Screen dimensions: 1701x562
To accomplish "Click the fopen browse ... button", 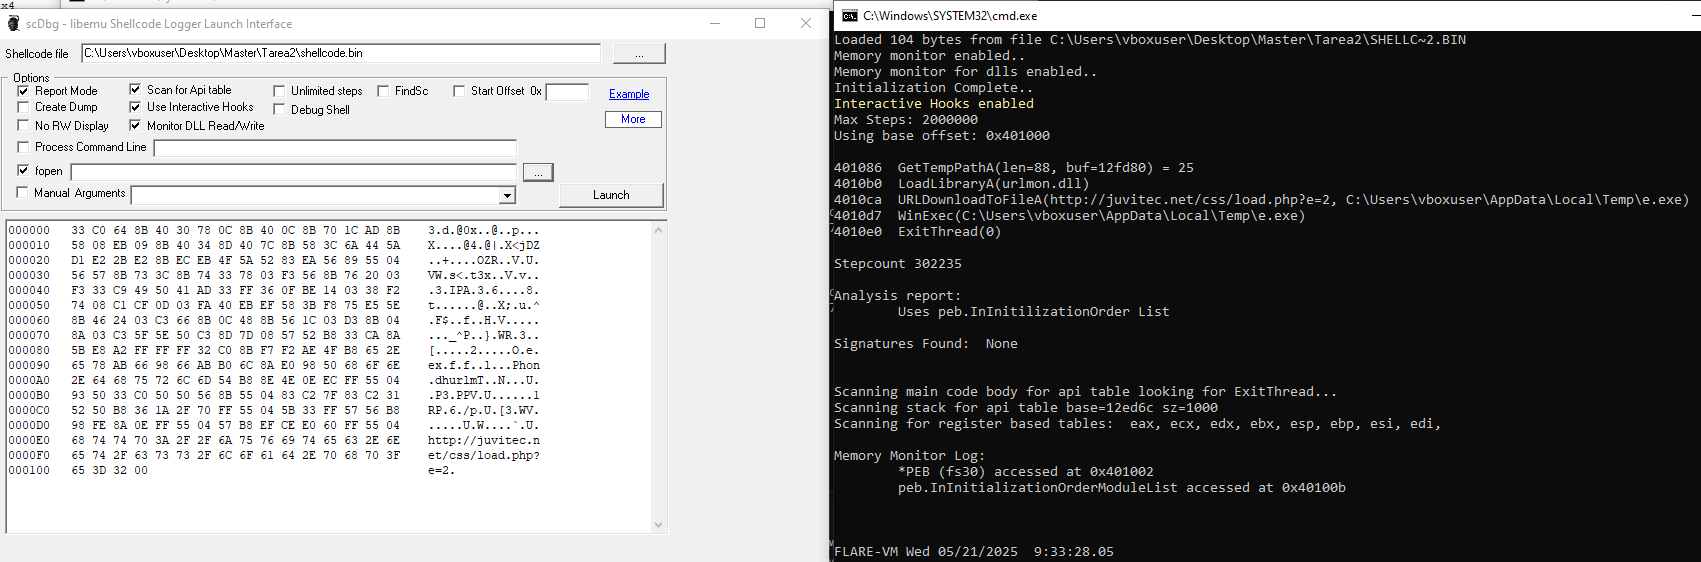I will pos(538,173).
